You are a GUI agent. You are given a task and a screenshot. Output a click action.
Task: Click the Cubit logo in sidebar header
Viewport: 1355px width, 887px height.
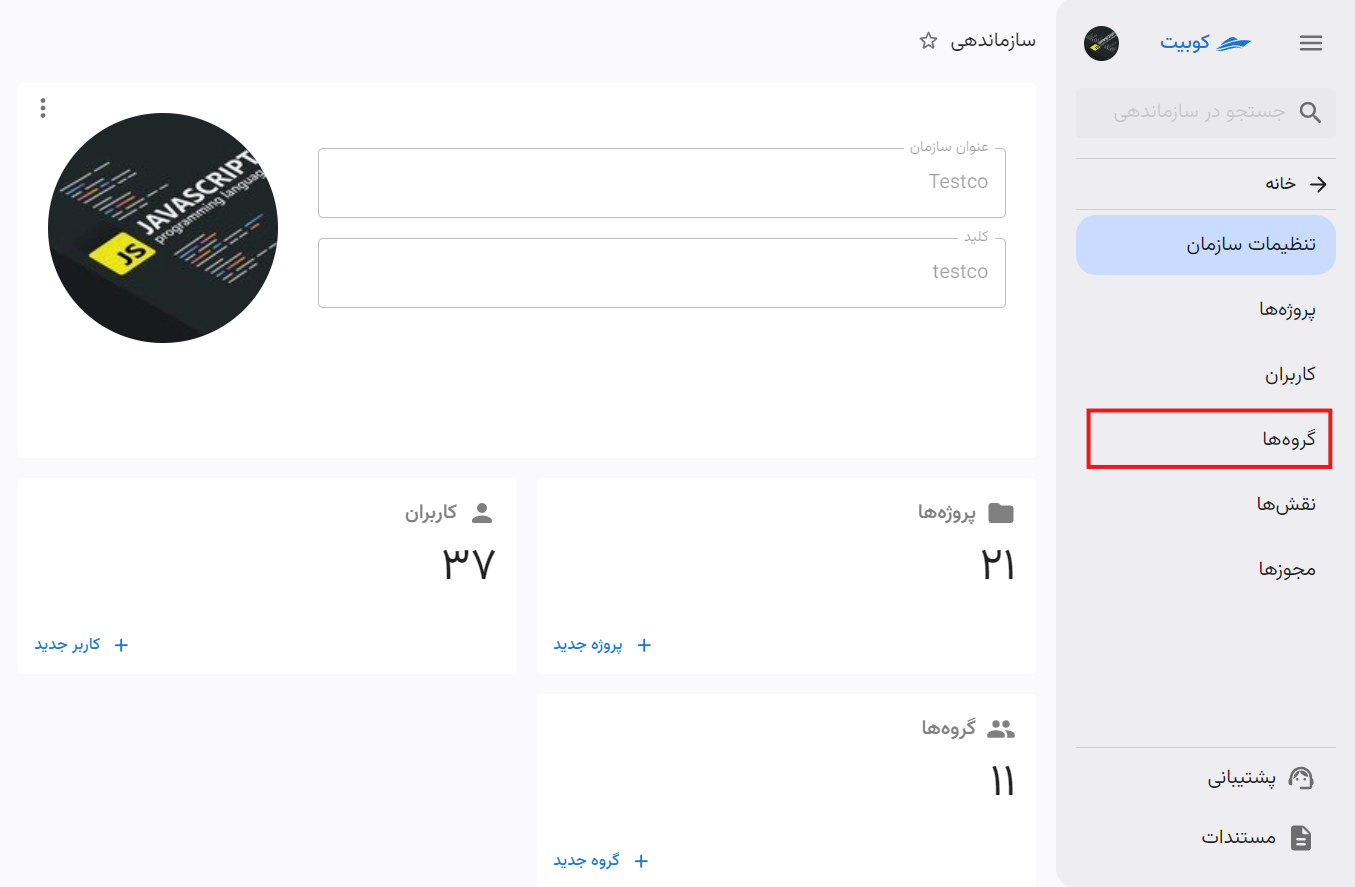[x=1205, y=43]
